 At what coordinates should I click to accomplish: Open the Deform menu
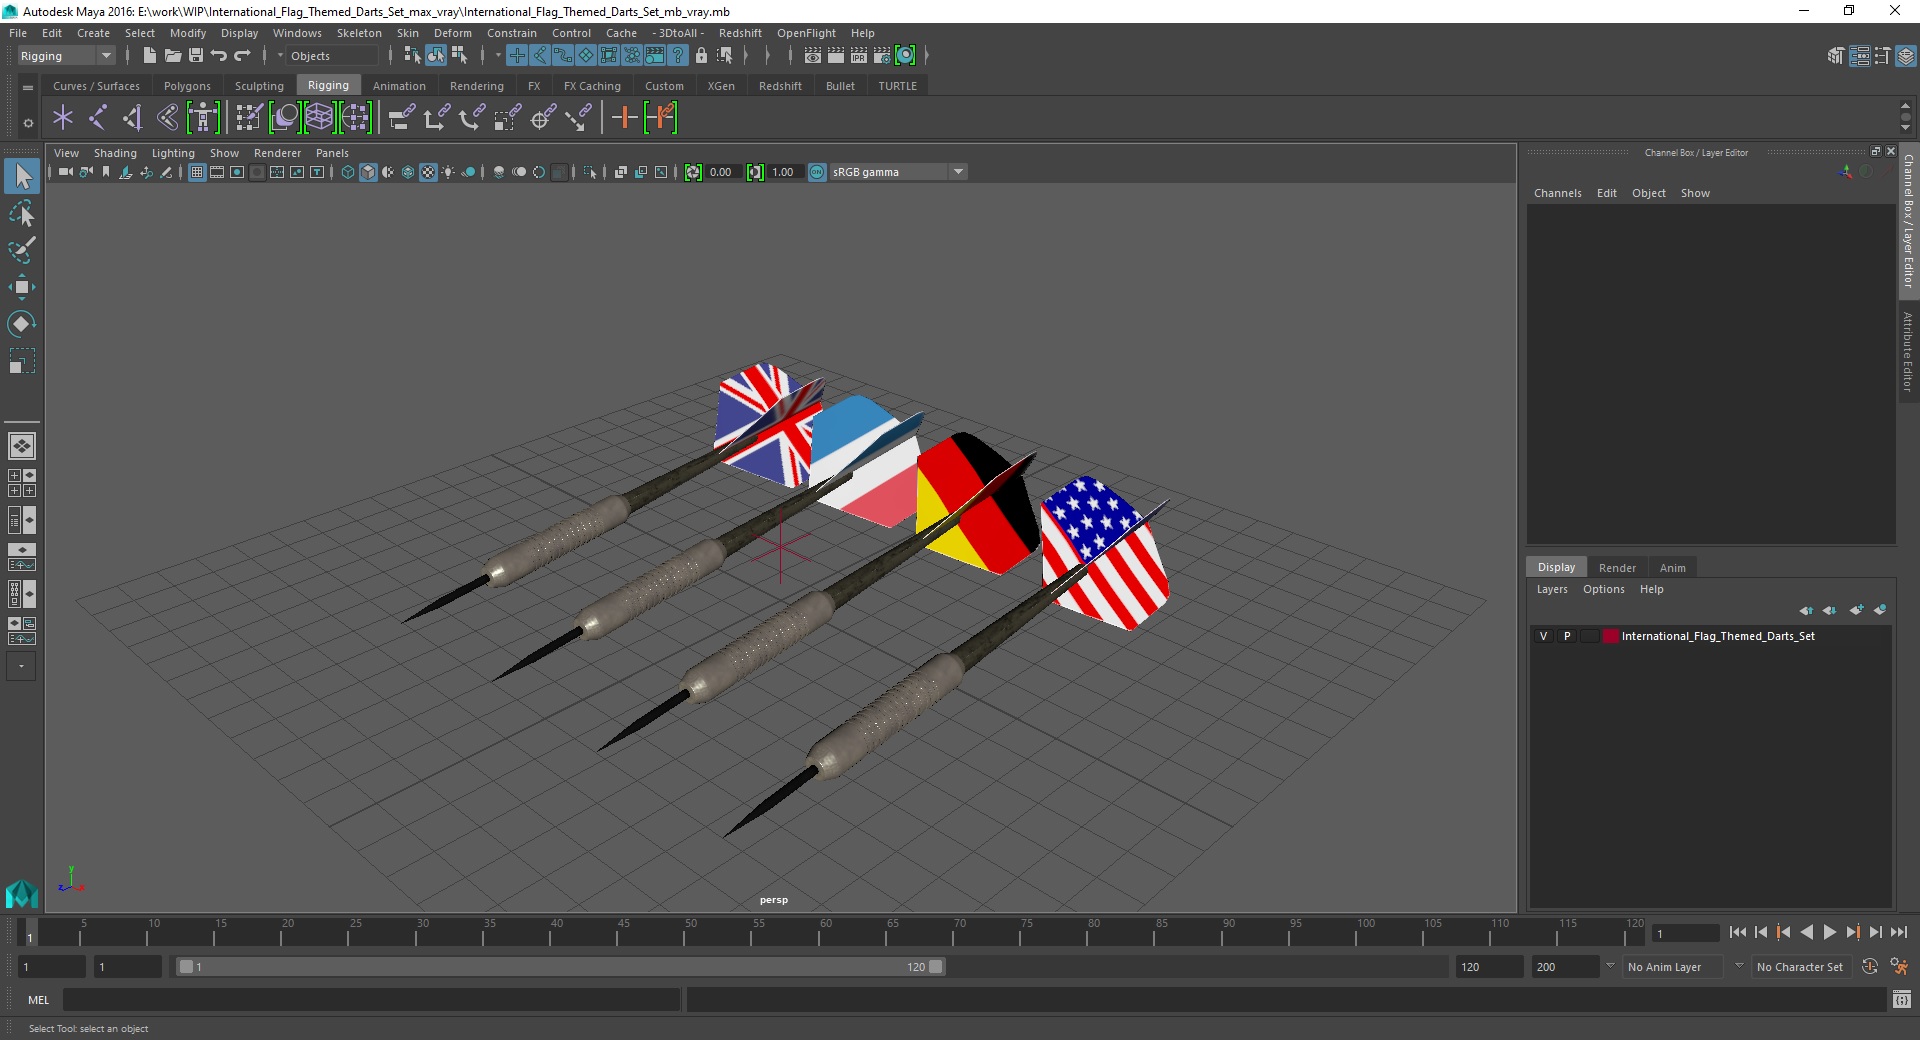click(452, 33)
